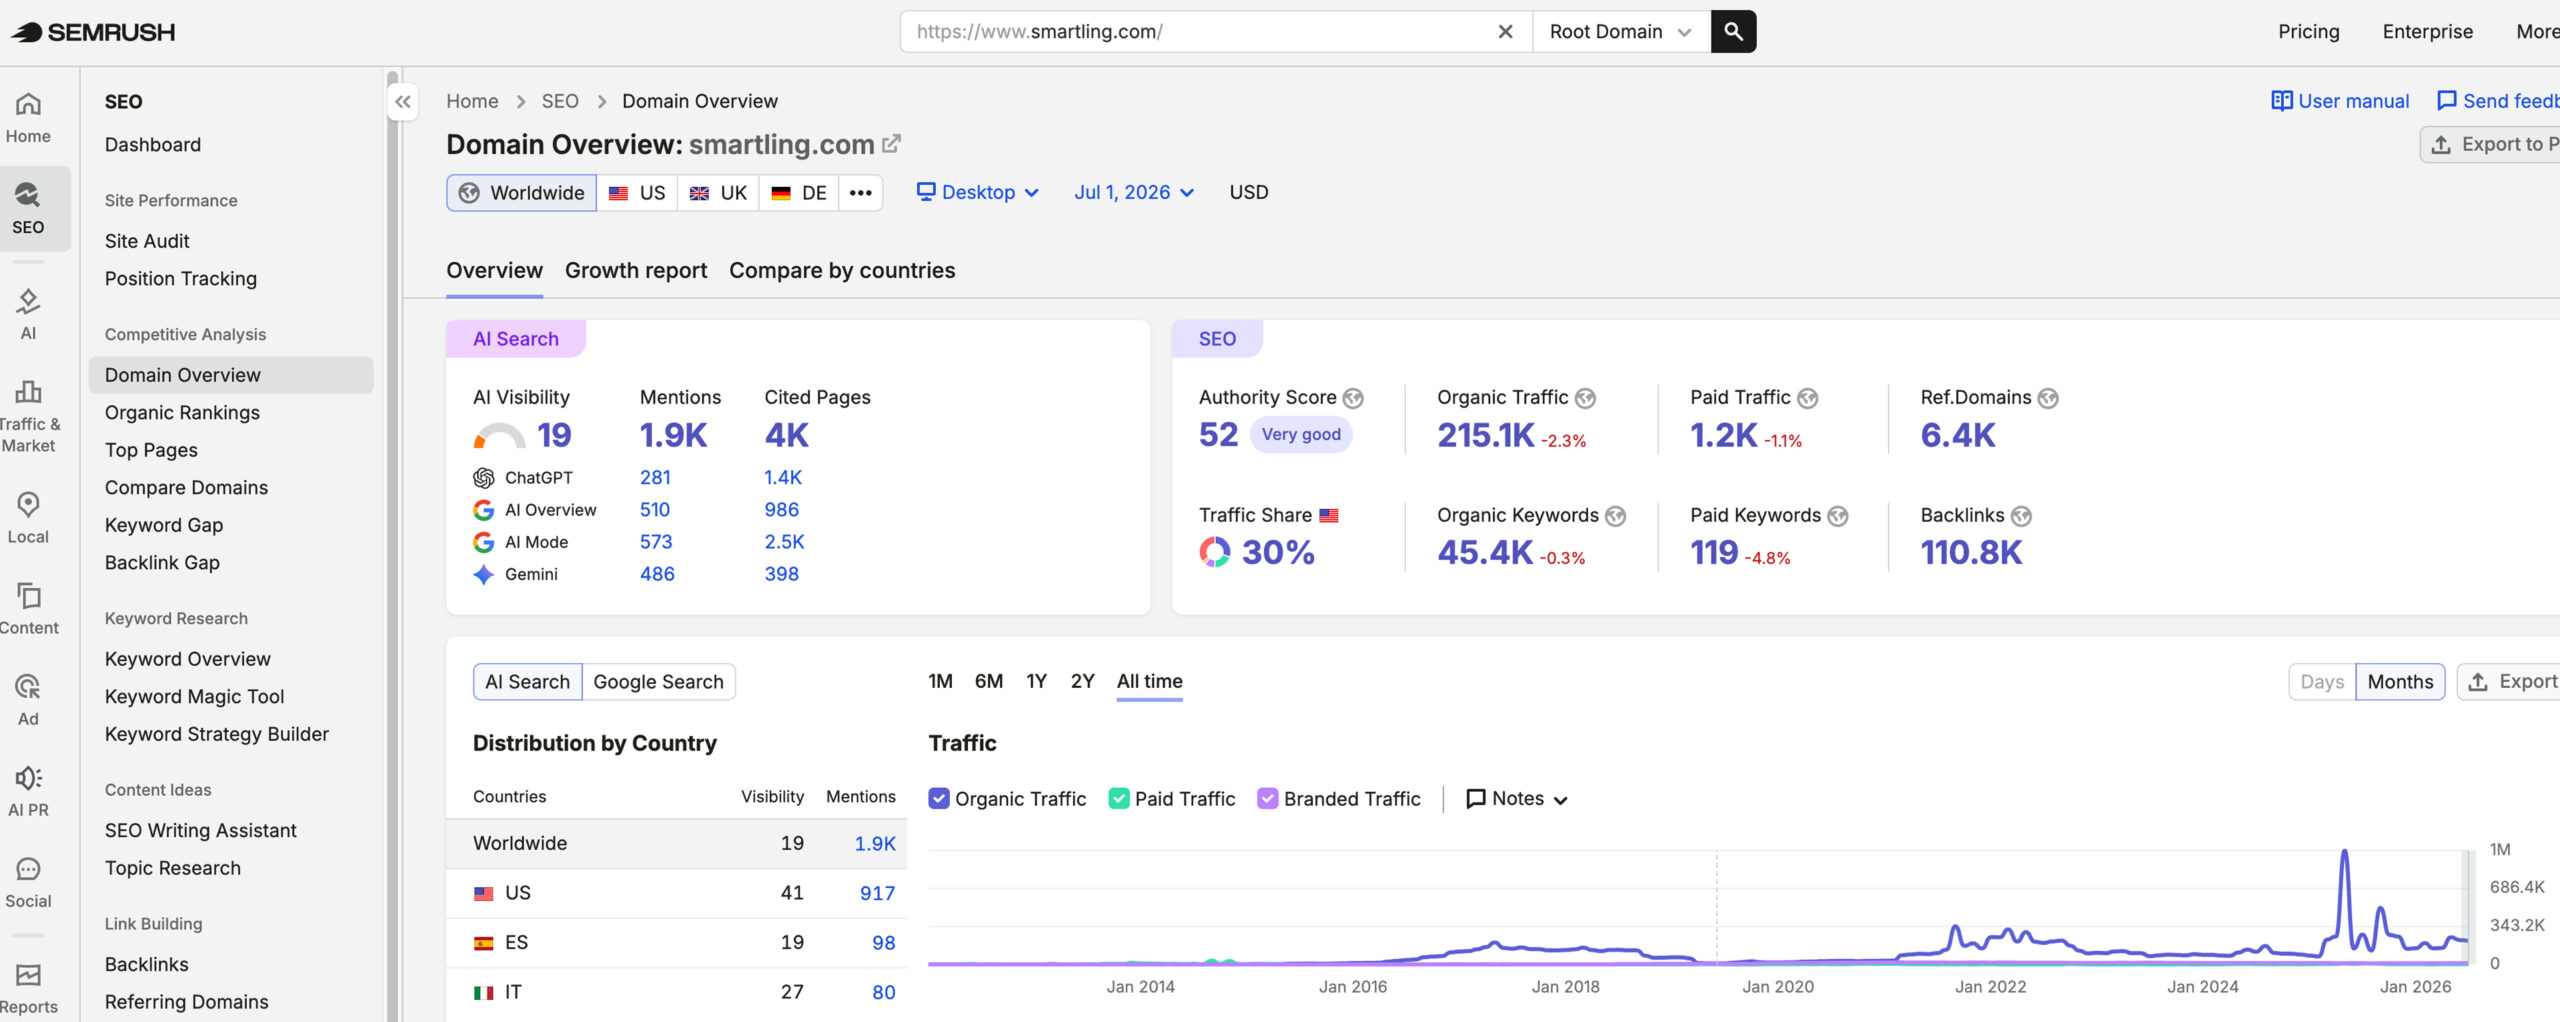The width and height of the screenshot is (2560, 1022).
Task: Open the More menu in header
Action: pyautogui.click(x=2537, y=31)
